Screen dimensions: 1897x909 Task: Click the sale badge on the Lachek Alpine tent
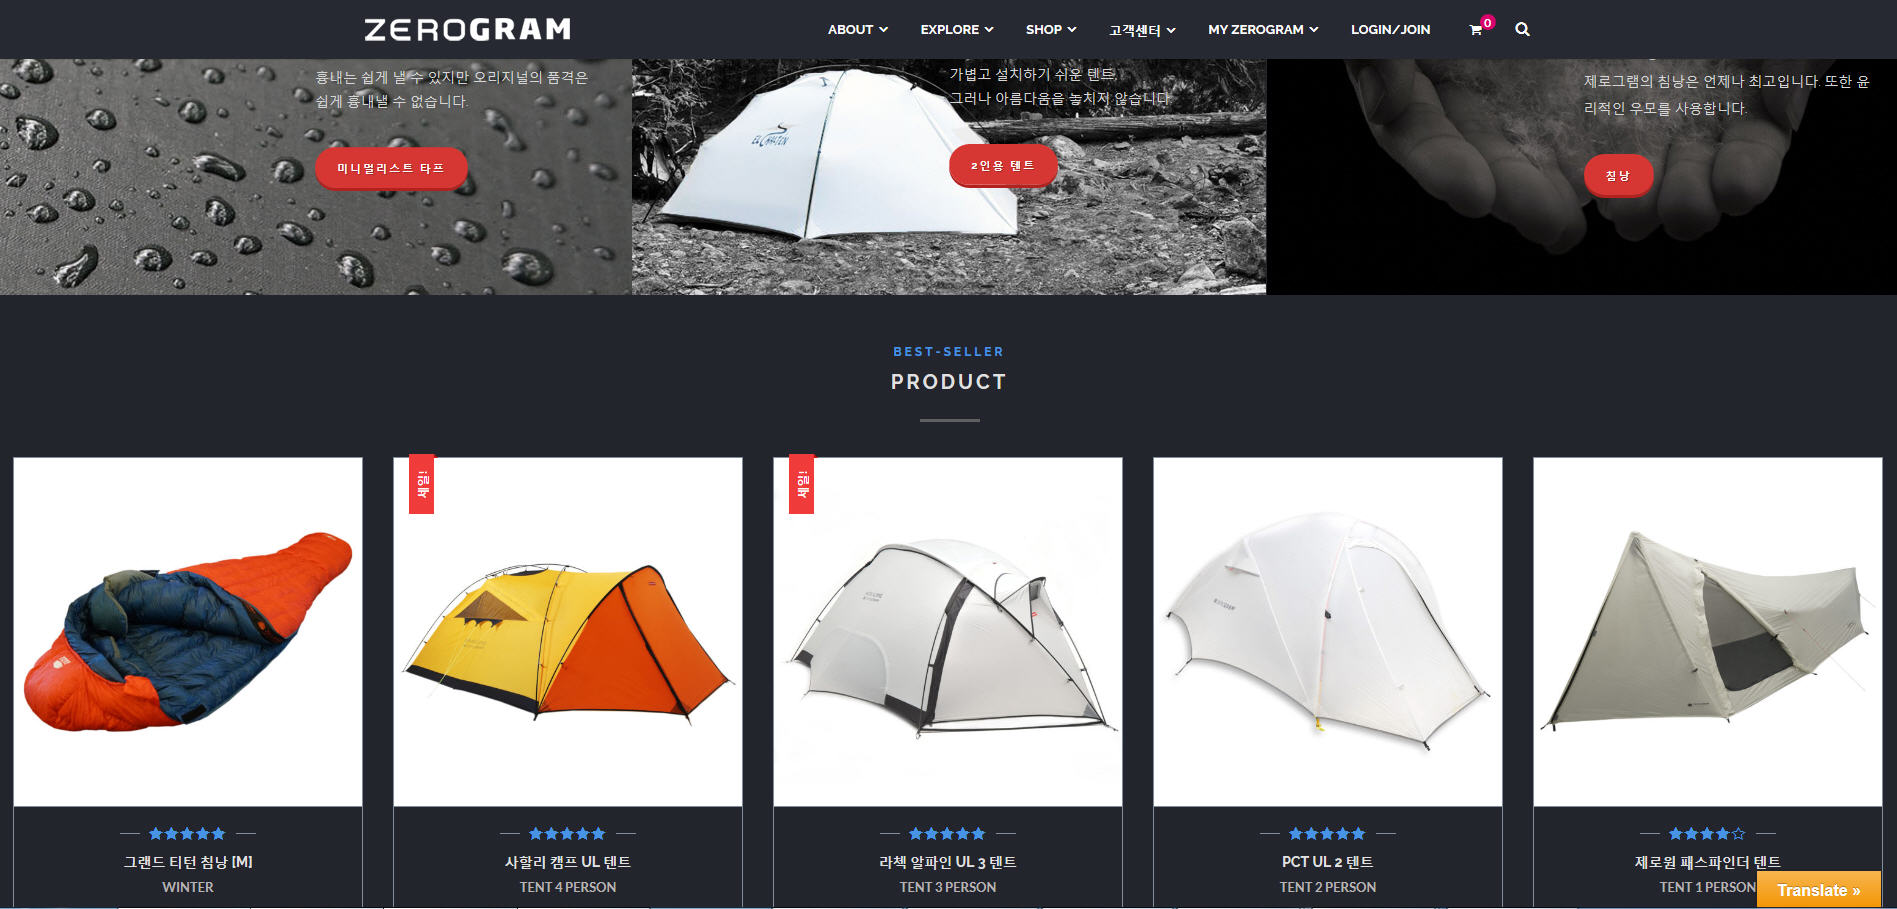tap(801, 484)
